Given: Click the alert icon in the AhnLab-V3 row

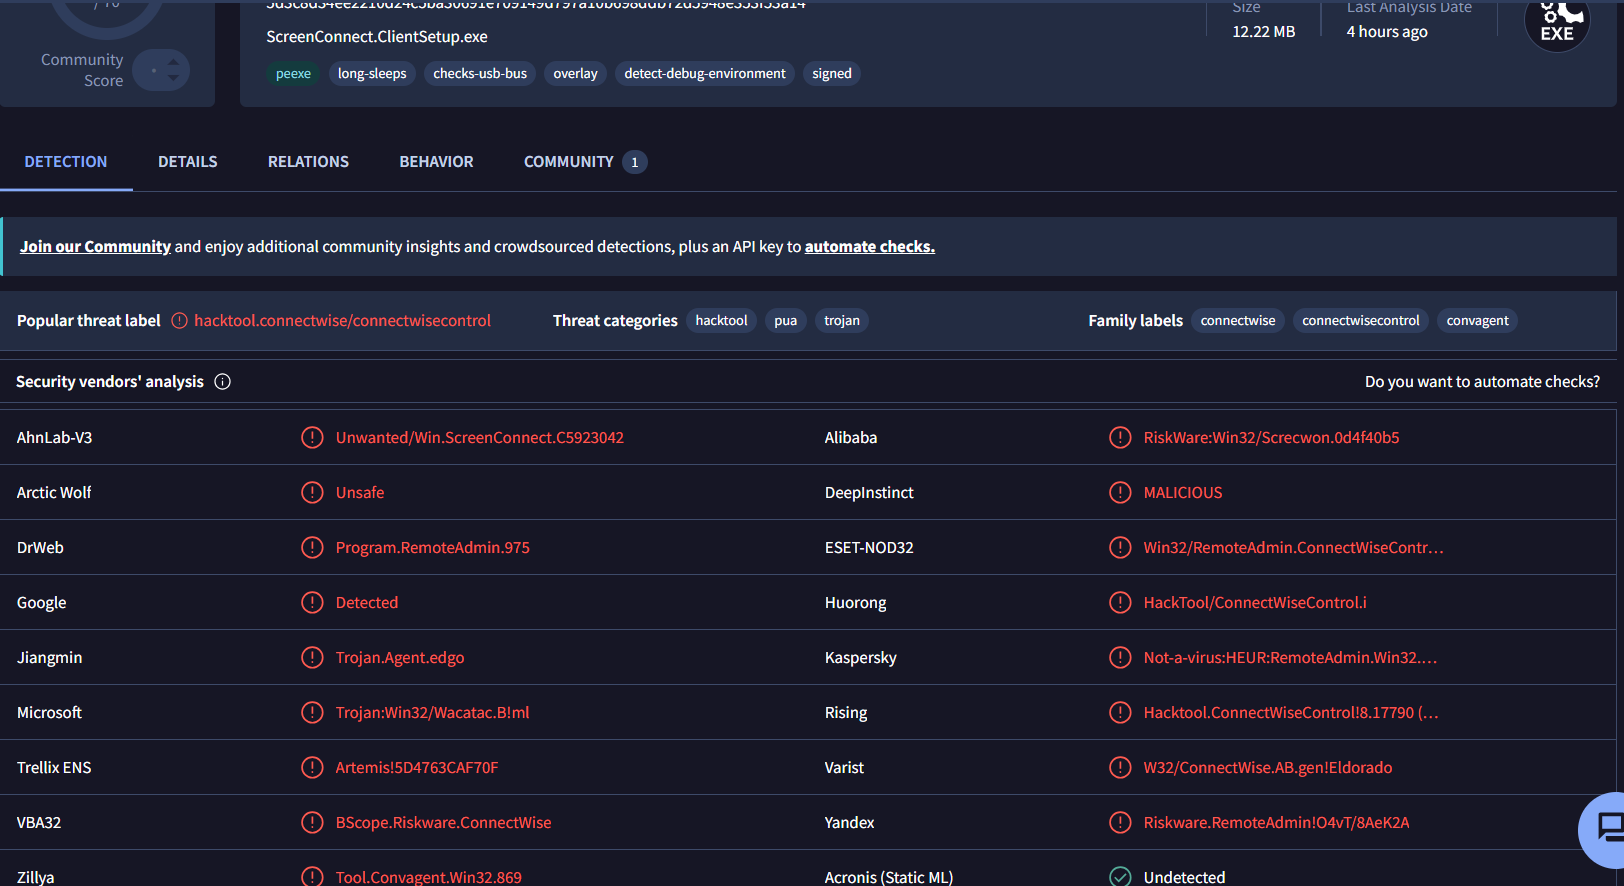Looking at the screenshot, I should pyautogui.click(x=313, y=438).
